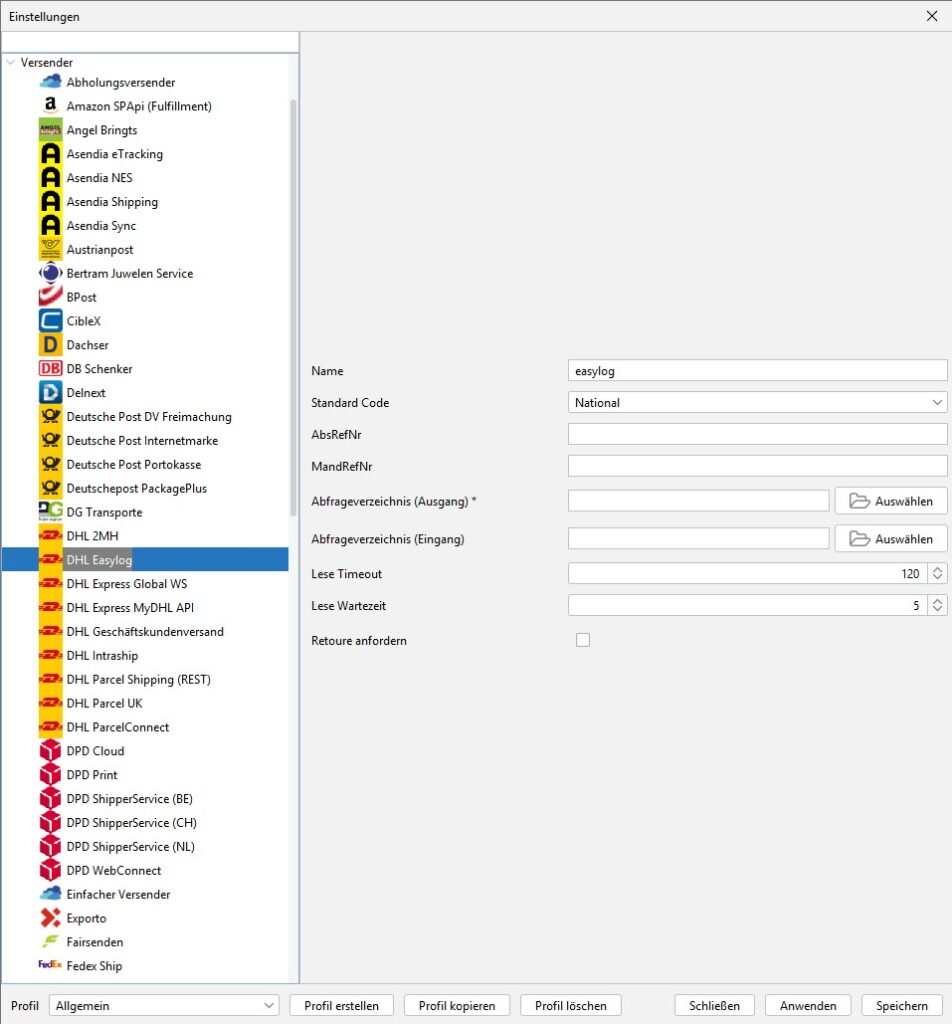Collapse the Versender tree node
952x1024 pixels.
[x=11, y=62]
